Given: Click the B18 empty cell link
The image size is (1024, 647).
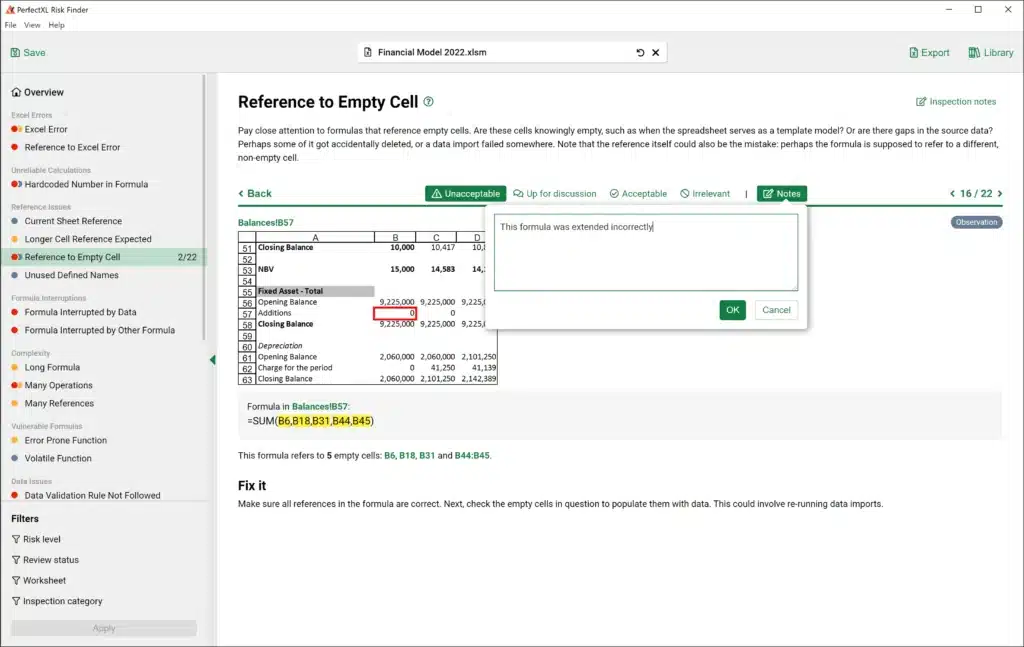Looking at the screenshot, I should (x=407, y=456).
